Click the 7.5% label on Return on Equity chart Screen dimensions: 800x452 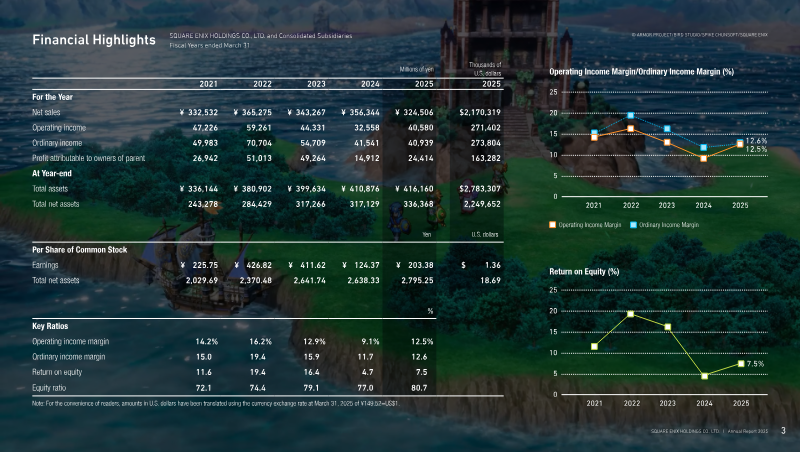tap(755, 364)
